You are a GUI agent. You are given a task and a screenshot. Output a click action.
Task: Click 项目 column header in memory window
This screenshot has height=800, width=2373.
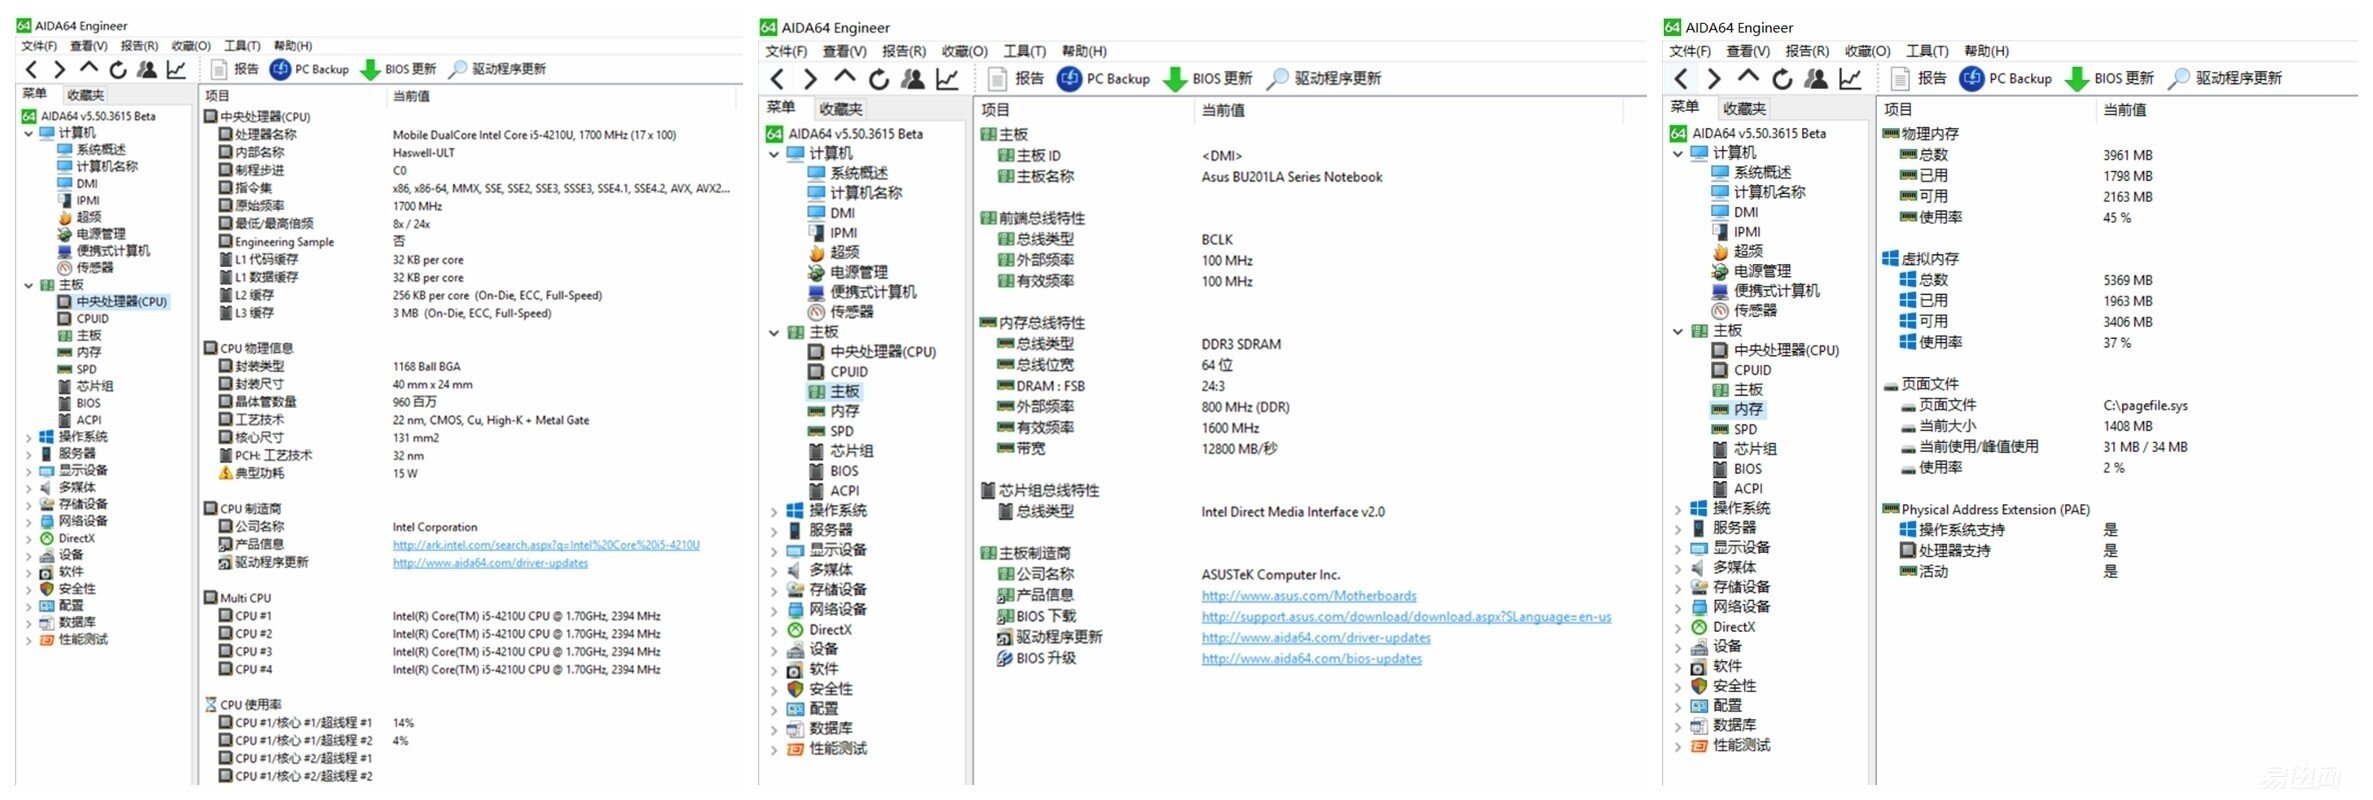coord(1898,109)
